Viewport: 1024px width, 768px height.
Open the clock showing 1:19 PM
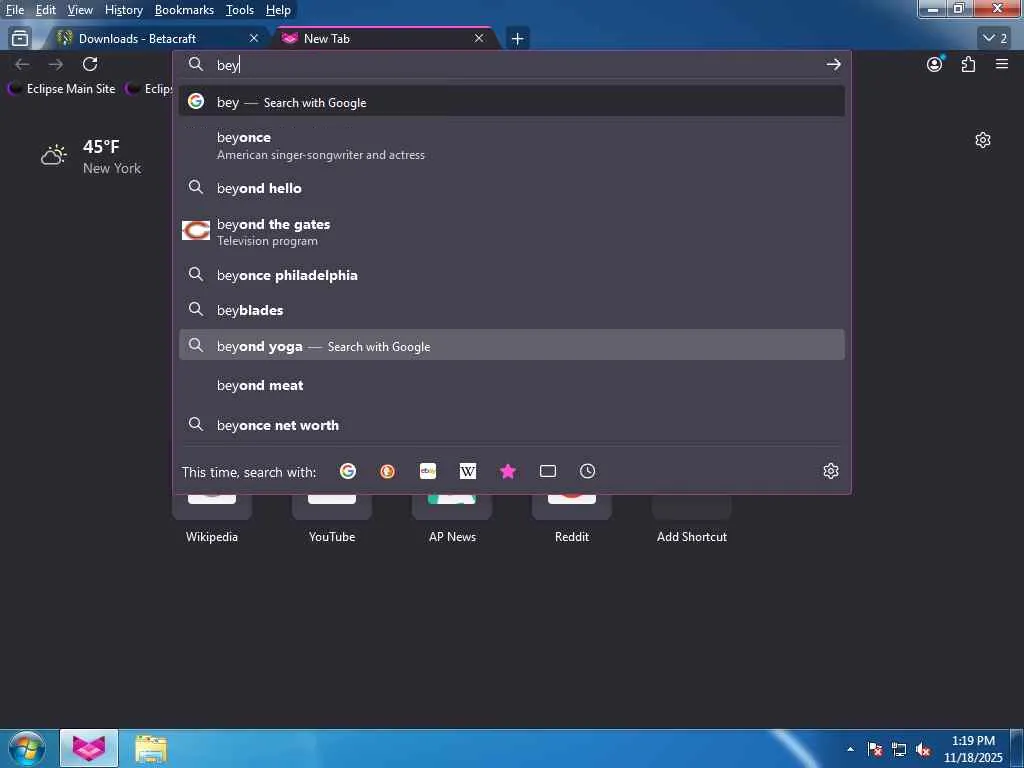pyautogui.click(x=973, y=749)
